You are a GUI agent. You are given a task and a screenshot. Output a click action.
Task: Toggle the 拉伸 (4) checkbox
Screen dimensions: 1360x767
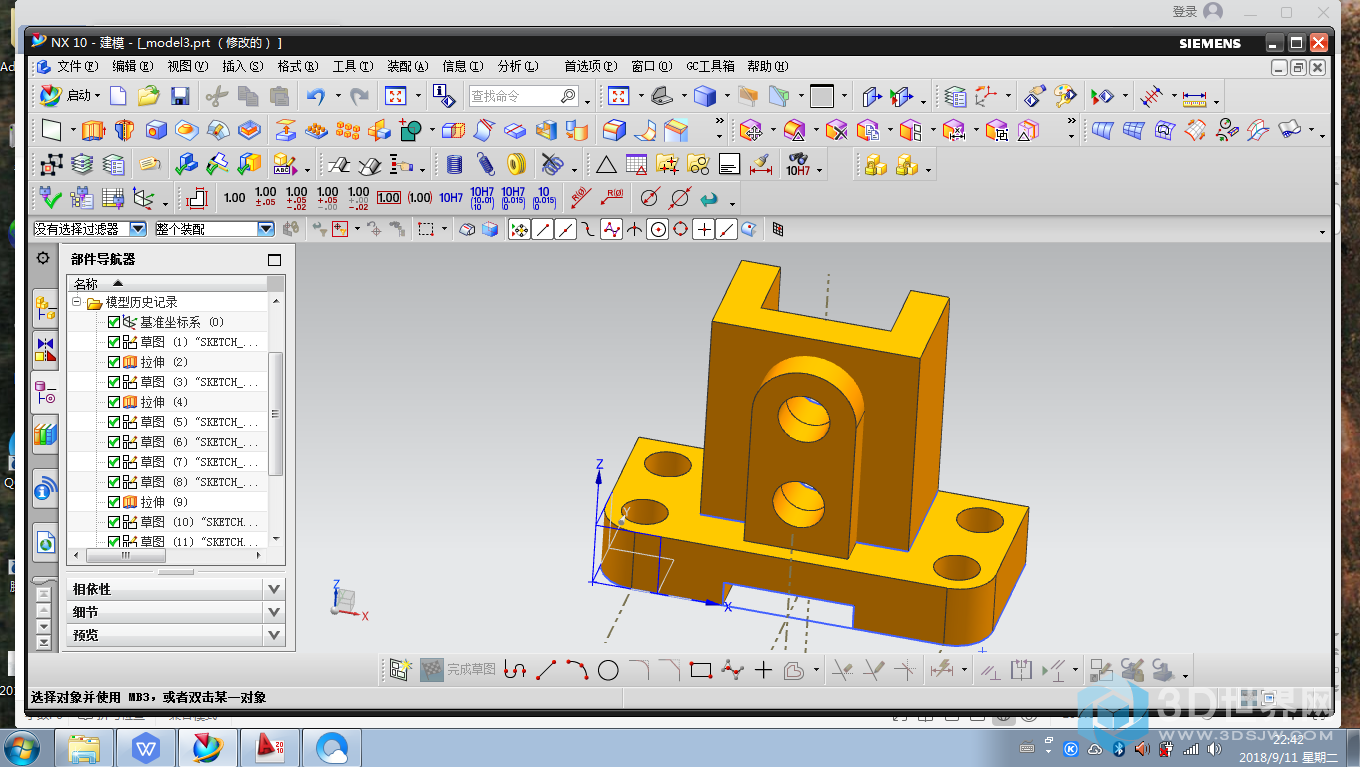pyautogui.click(x=113, y=402)
